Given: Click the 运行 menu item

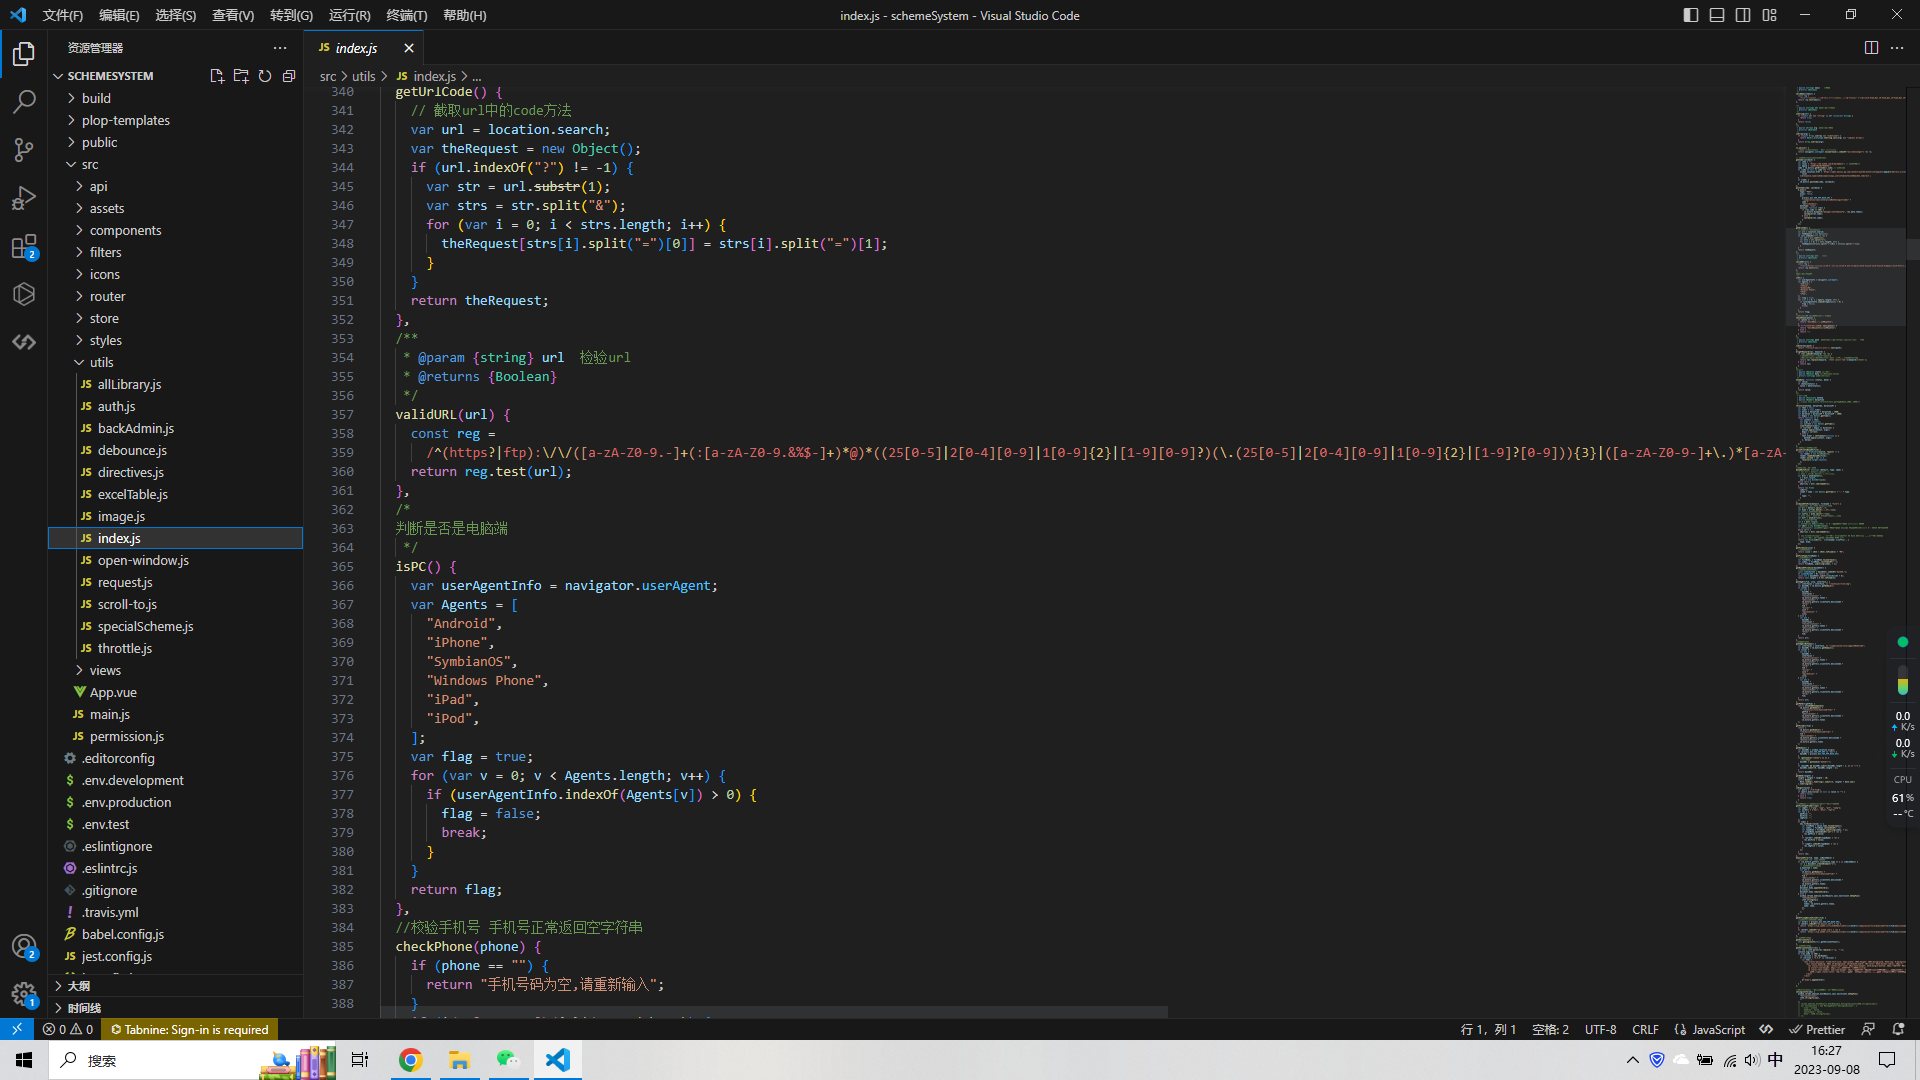Looking at the screenshot, I should tap(348, 15).
